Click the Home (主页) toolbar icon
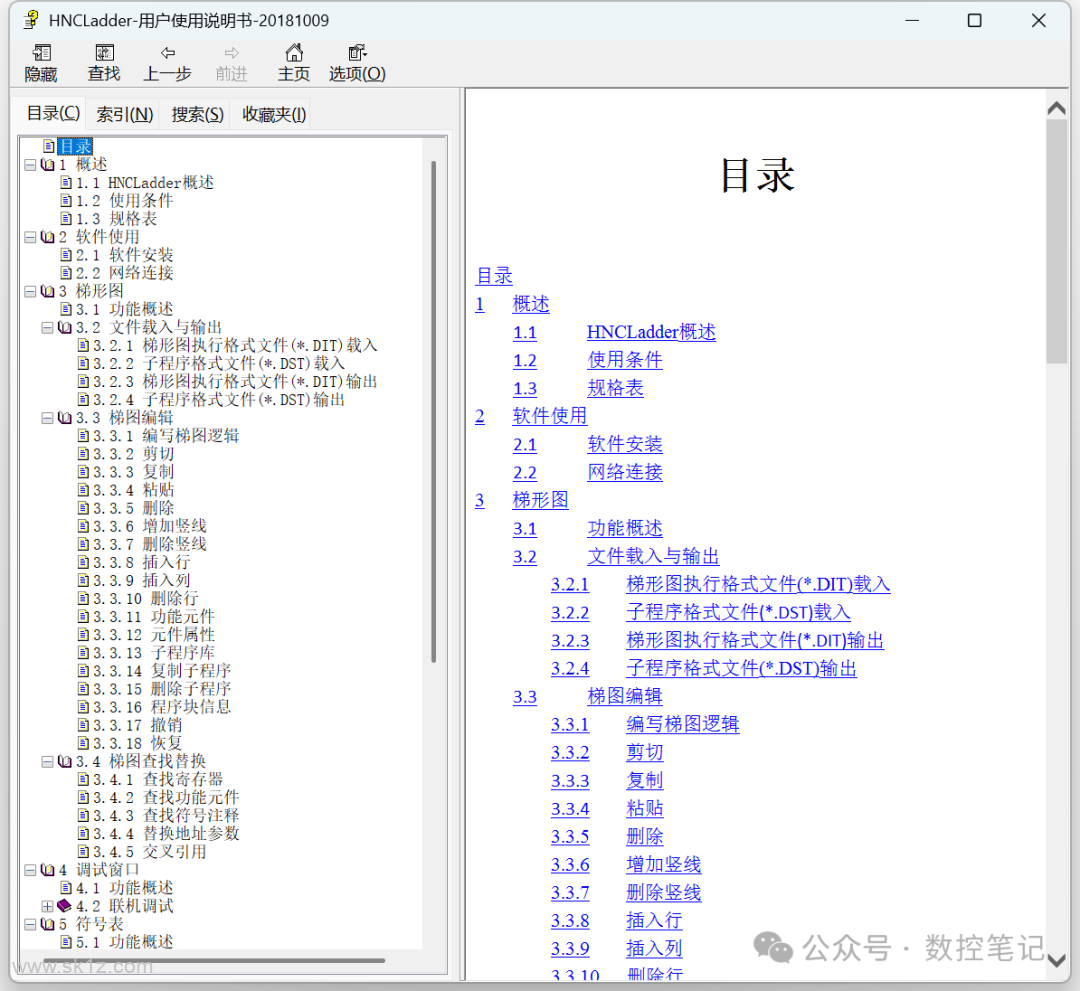The height and width of the screenshot is (991, 1080). (294, 53)
